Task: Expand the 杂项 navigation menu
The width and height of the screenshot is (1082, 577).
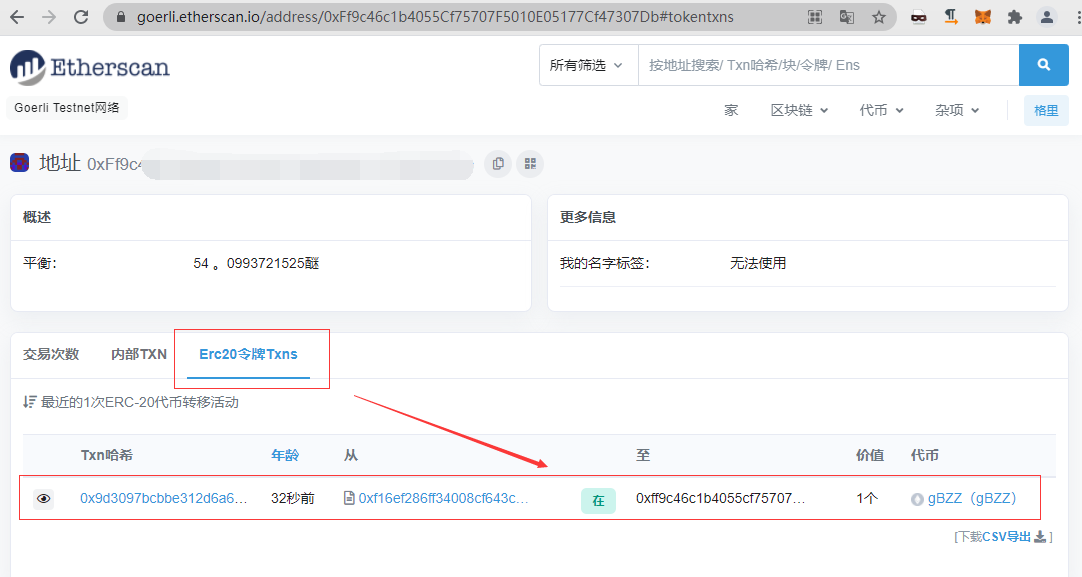Action: 957,110
